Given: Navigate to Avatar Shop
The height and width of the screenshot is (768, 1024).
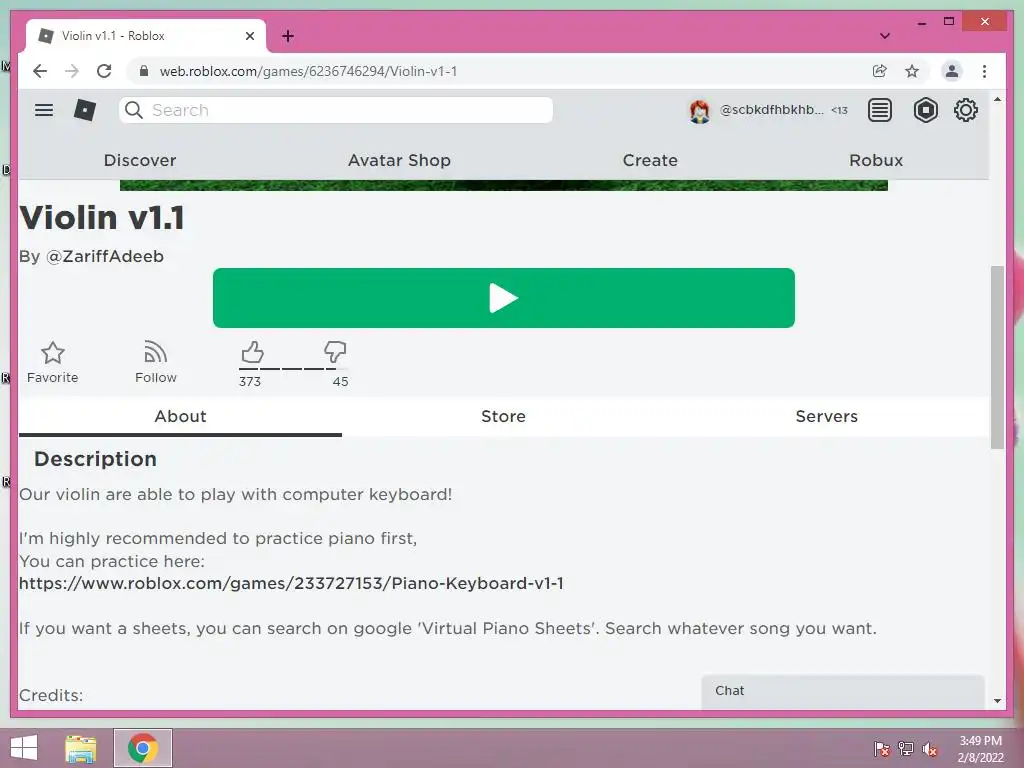Looking at the screenshot, I should tap(399, 160).
